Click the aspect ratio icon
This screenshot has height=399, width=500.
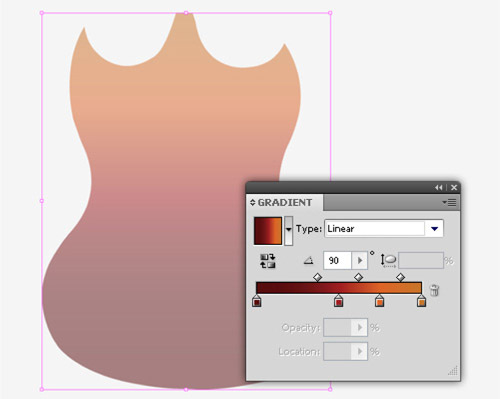click(x=388, y=260)
